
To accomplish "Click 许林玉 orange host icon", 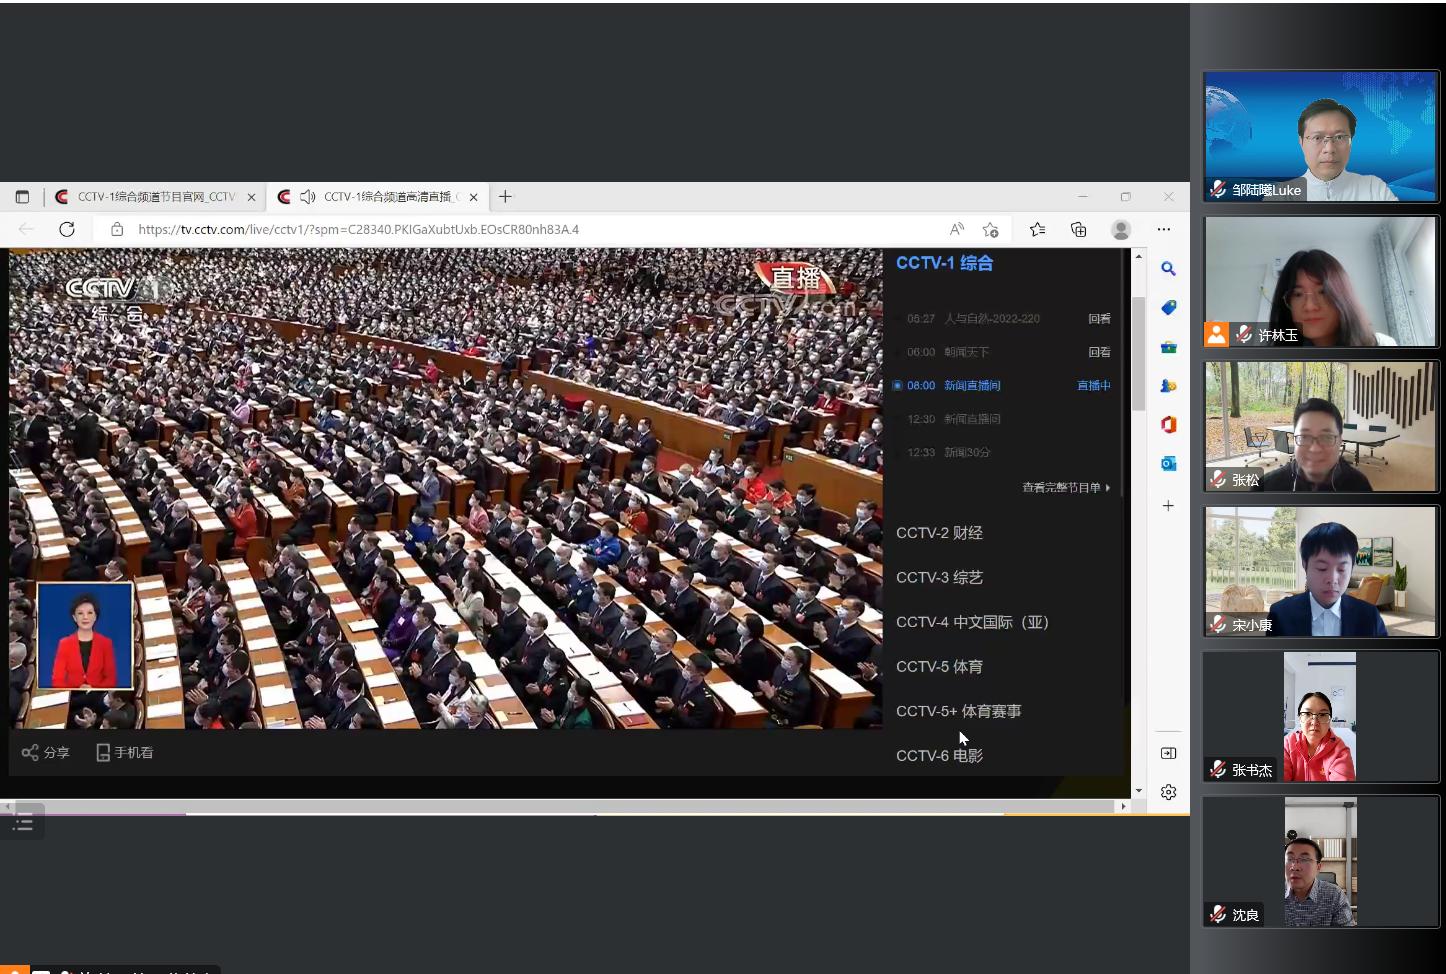I will (1216, 334).
